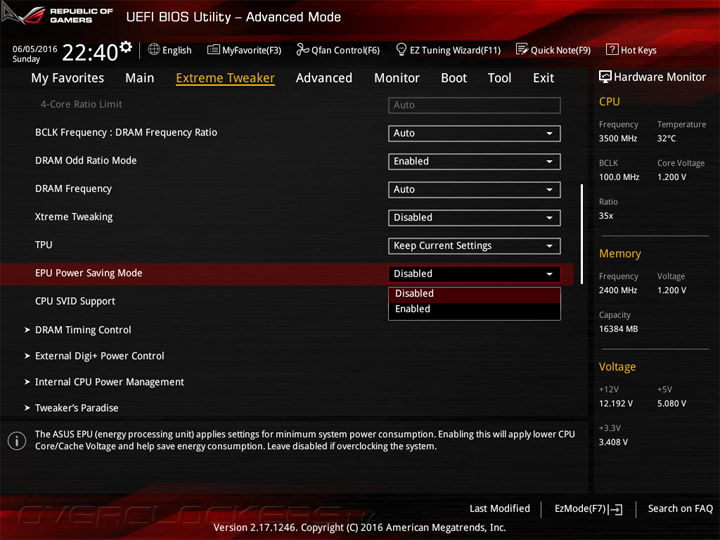Click the CPU temperature 32°C value
Screen dimensions: 720x540
coord(666,139)
